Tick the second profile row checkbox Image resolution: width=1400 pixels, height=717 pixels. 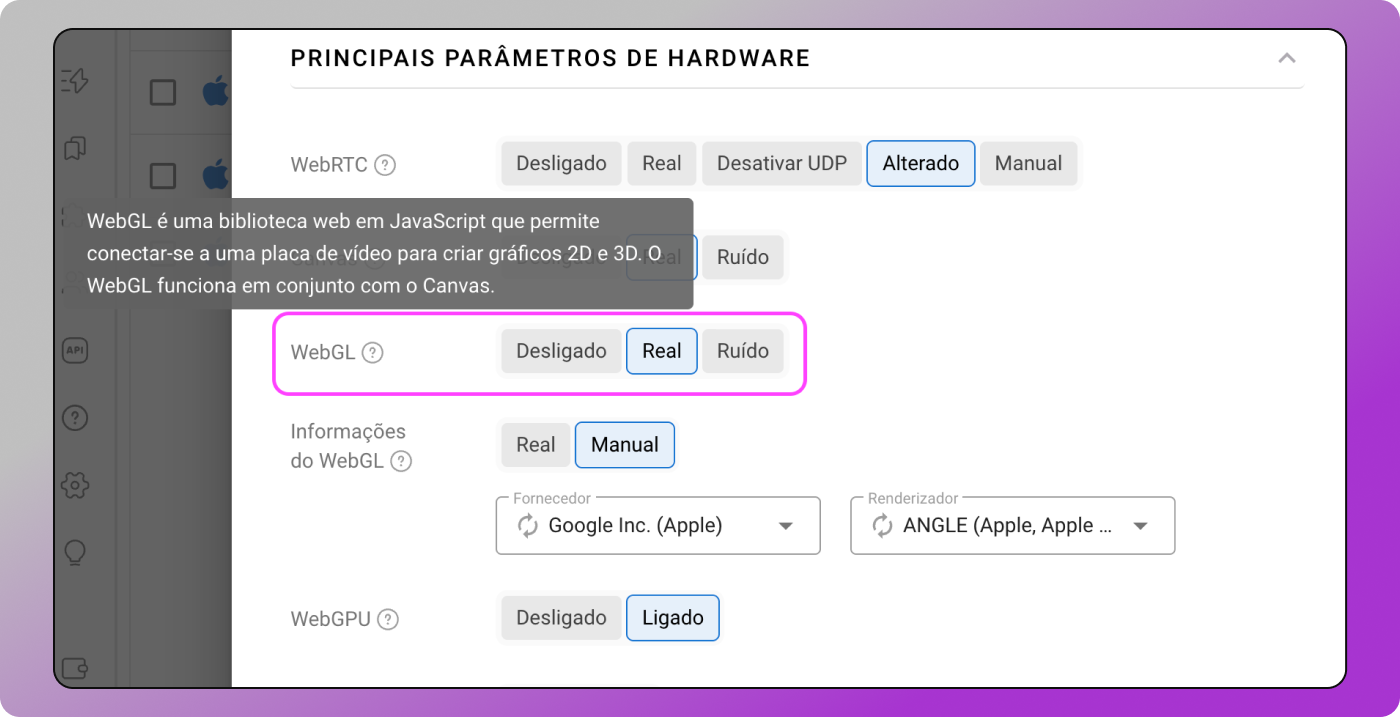pyautogui.click(x=163, y=176)
